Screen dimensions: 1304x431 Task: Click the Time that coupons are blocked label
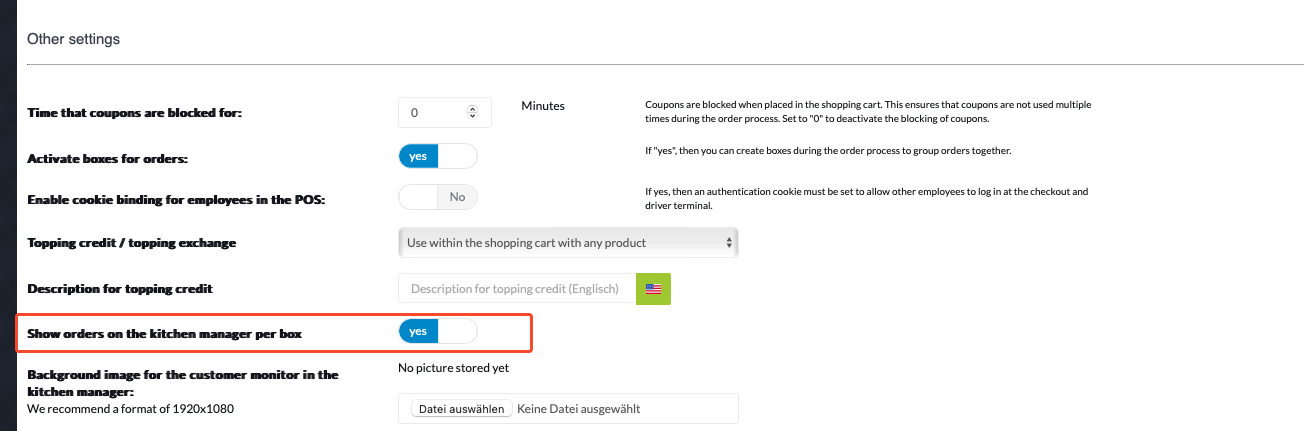point(135,113)
